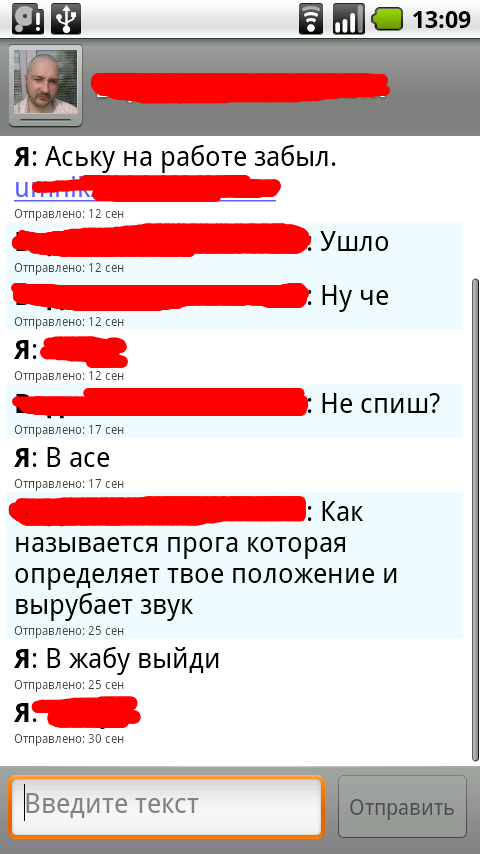Tap the 'Отправить' send button
The height and width of the screenshot is (854, 480).
coord(402,807)
